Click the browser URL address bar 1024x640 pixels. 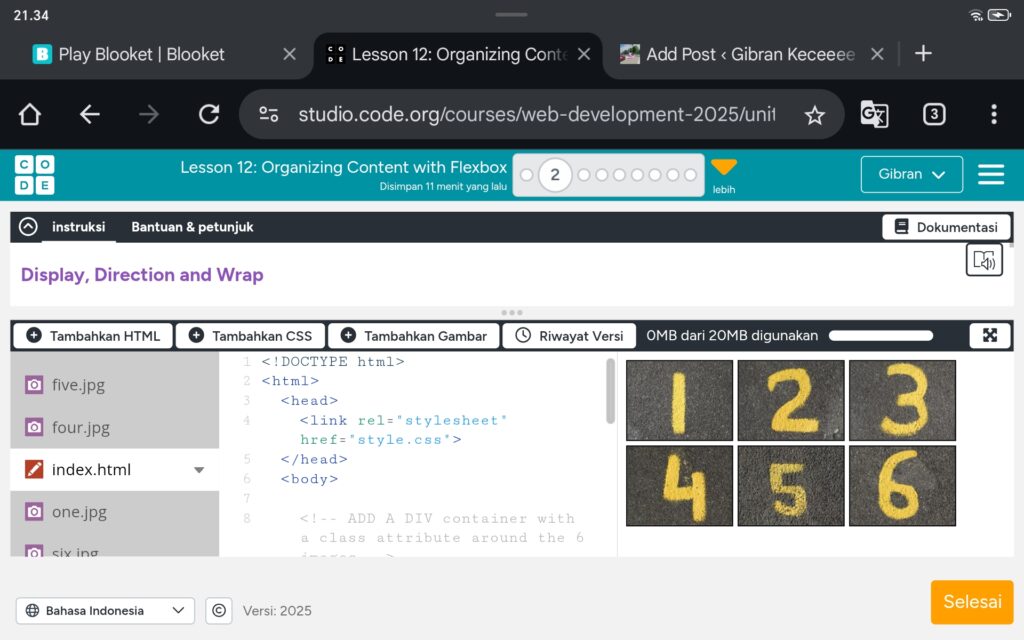(535, 114)
